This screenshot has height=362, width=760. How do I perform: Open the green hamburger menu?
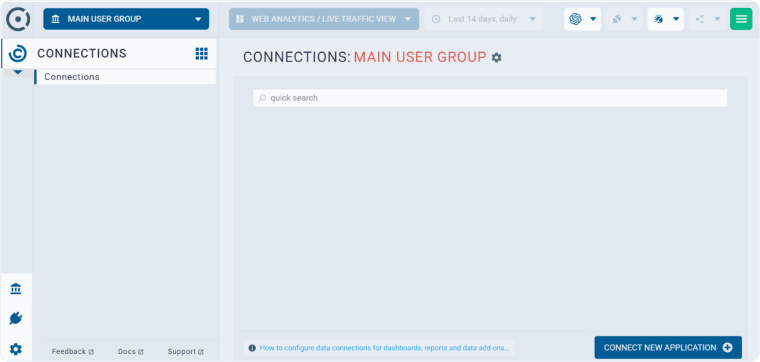pos(741,19)
